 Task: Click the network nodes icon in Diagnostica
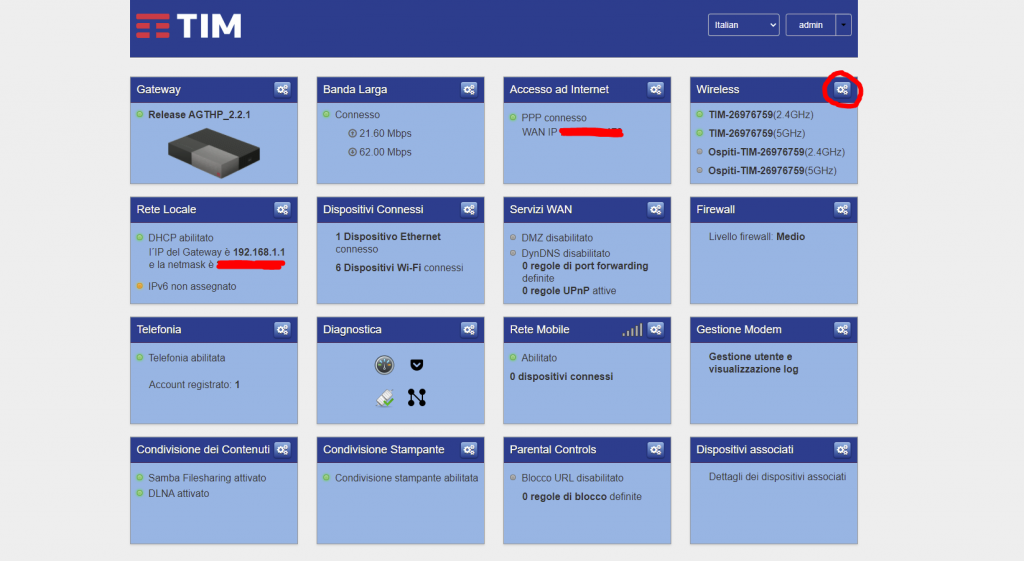pyautogui.click(x=417, y=397)
